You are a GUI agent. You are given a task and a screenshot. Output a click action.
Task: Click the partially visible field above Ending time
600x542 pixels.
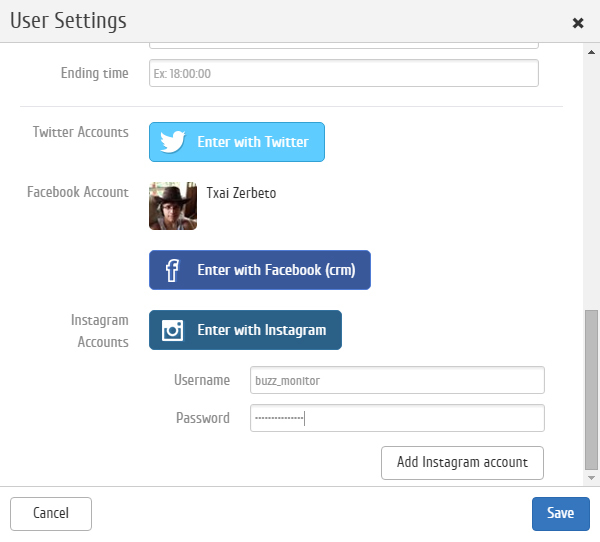coord(343,45)
